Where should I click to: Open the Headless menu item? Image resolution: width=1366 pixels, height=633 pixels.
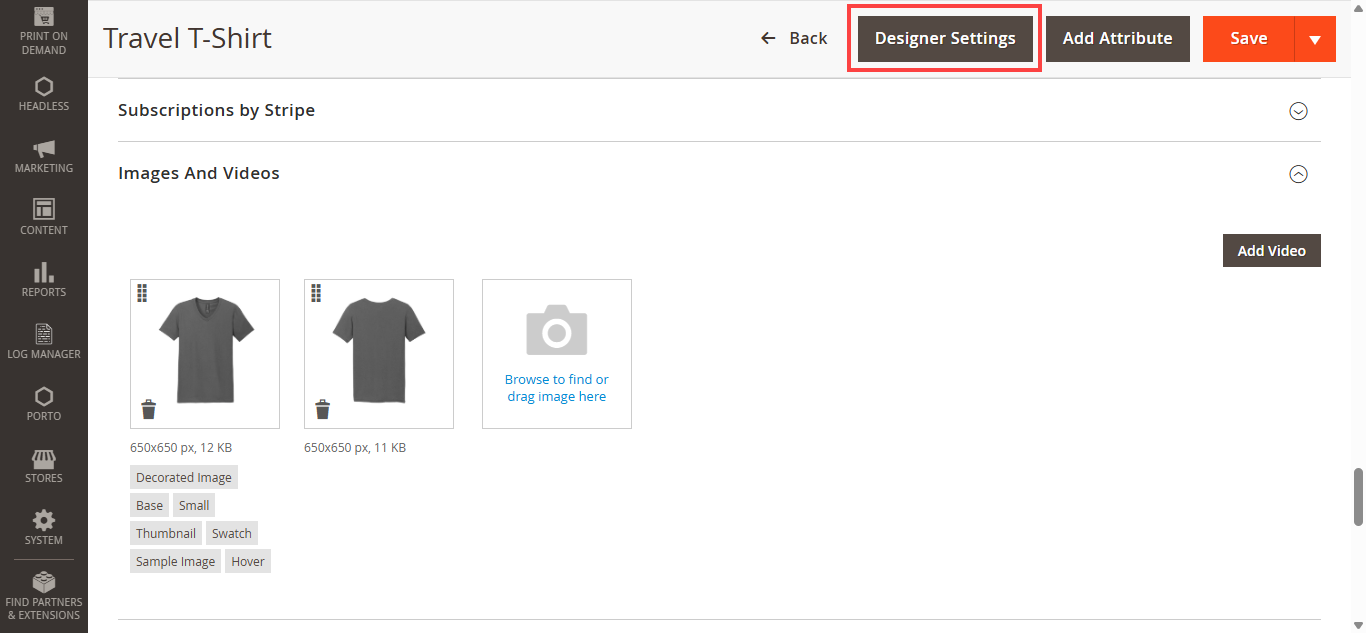(44, 94)
